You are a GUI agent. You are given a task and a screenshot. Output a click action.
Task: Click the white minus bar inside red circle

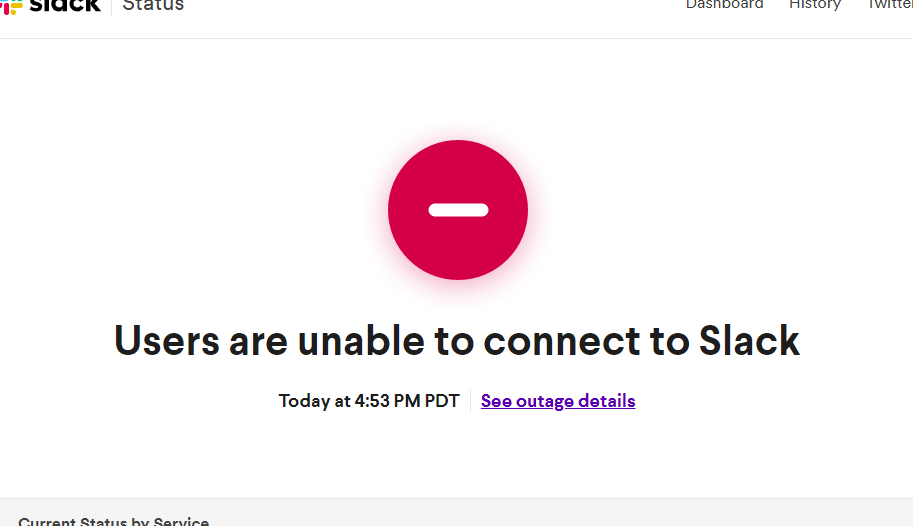[458, 210]
